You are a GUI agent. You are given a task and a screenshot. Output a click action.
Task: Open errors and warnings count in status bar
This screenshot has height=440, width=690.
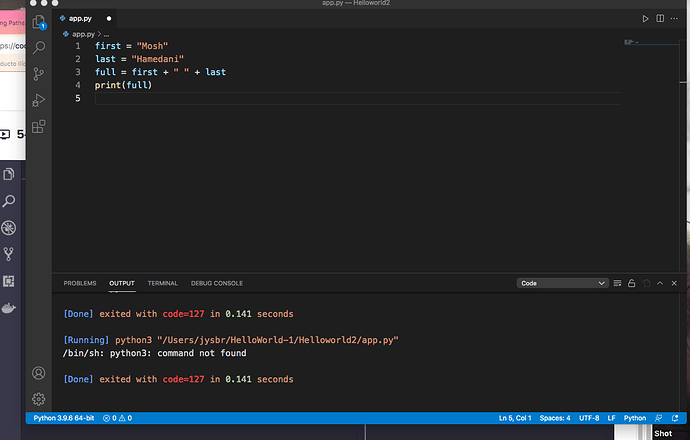click(x=117, y=418)
